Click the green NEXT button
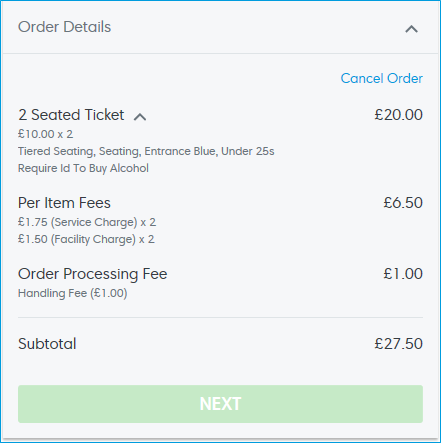 coord(220,404)
